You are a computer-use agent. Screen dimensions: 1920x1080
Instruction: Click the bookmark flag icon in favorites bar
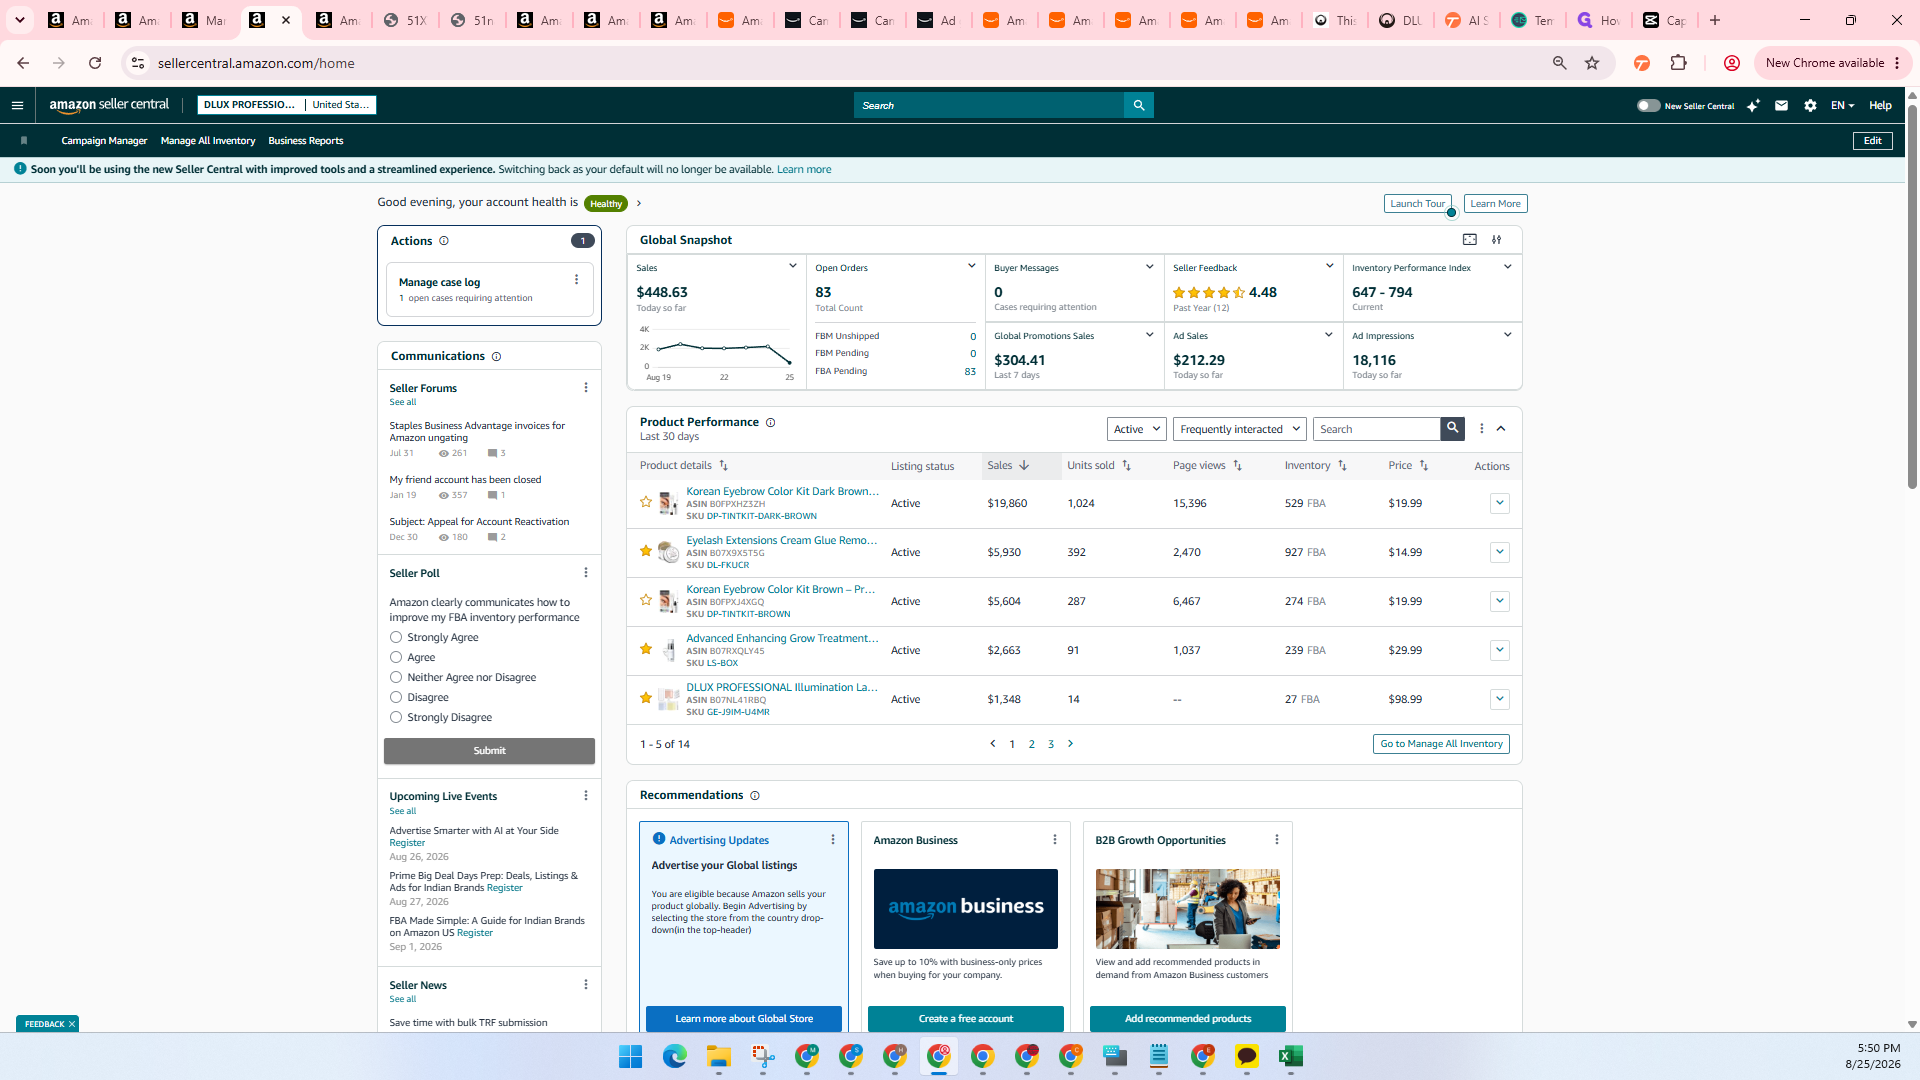[24, 141]
